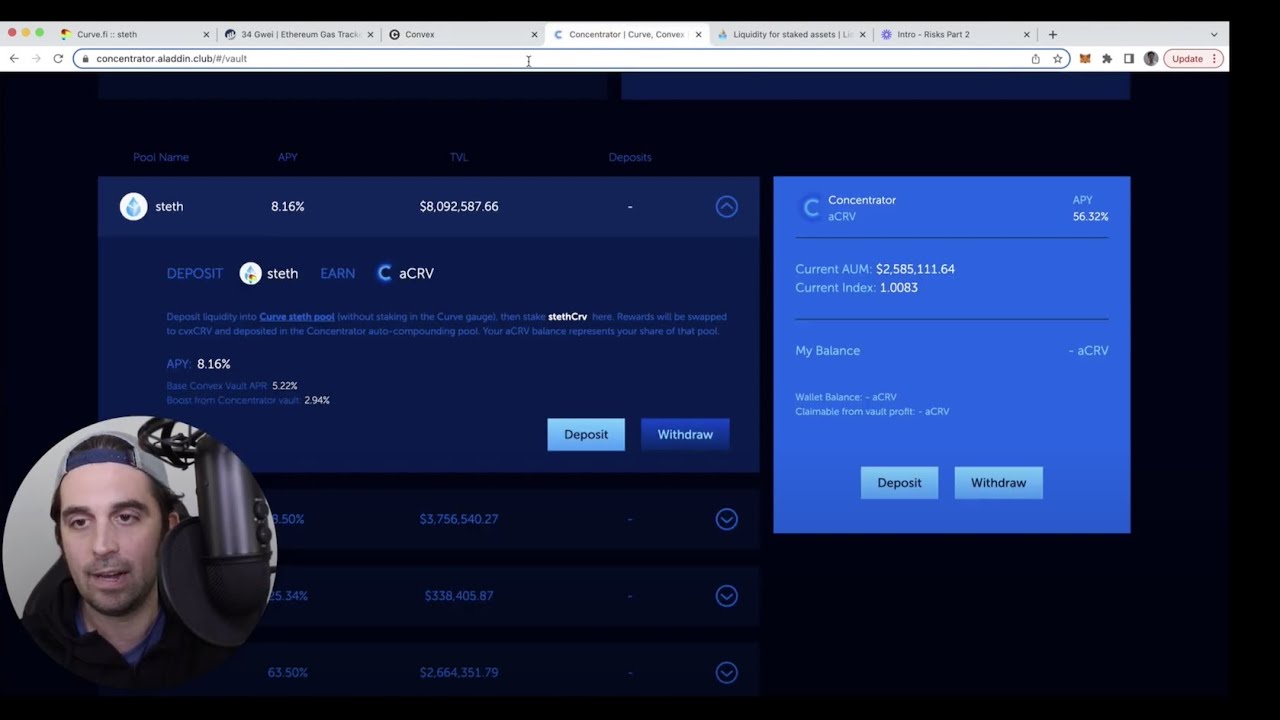
Task: Click the Deposit button in the steth panel
Action: (586, 434)
